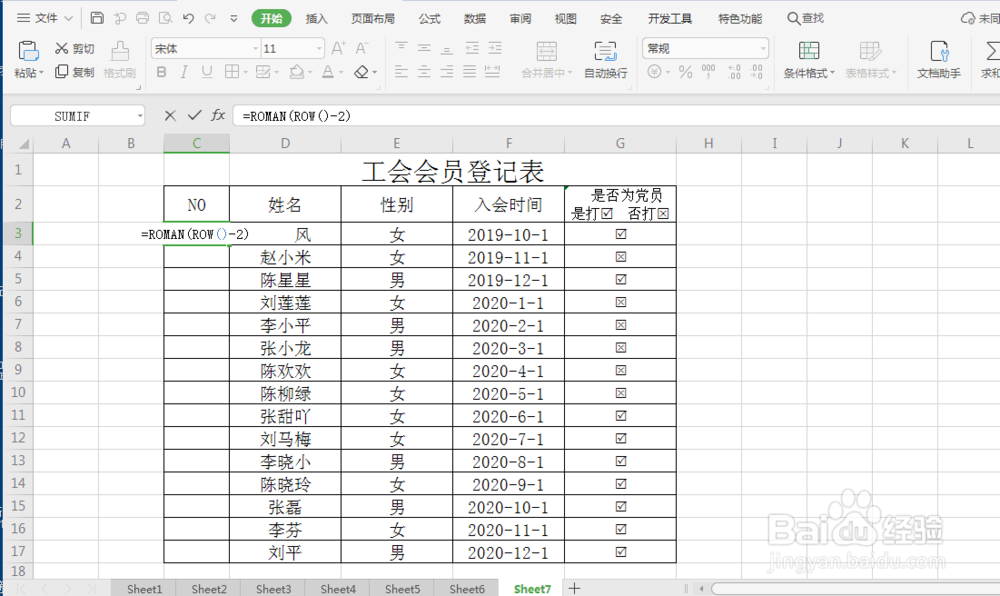The width and height of the screenshot is (1000, 596).
Task: Expand the quick access toolbar customize arrow
Action: coord(234,18)
